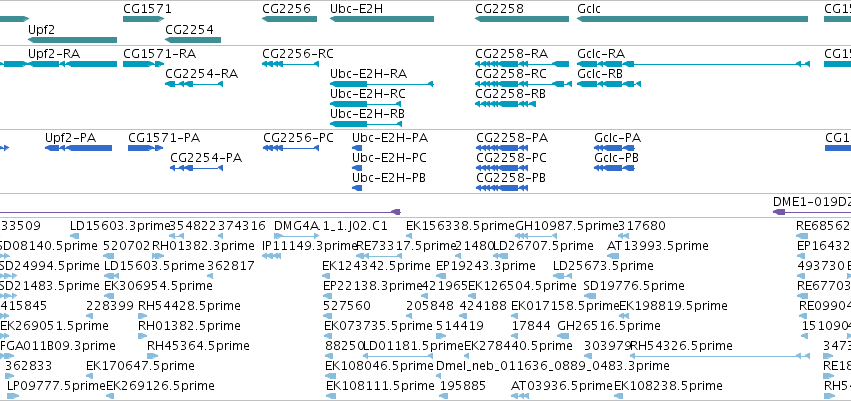Select the Gclc gene bar in the gene track
This screenshot has width=851, height=401.
[692, 19]
